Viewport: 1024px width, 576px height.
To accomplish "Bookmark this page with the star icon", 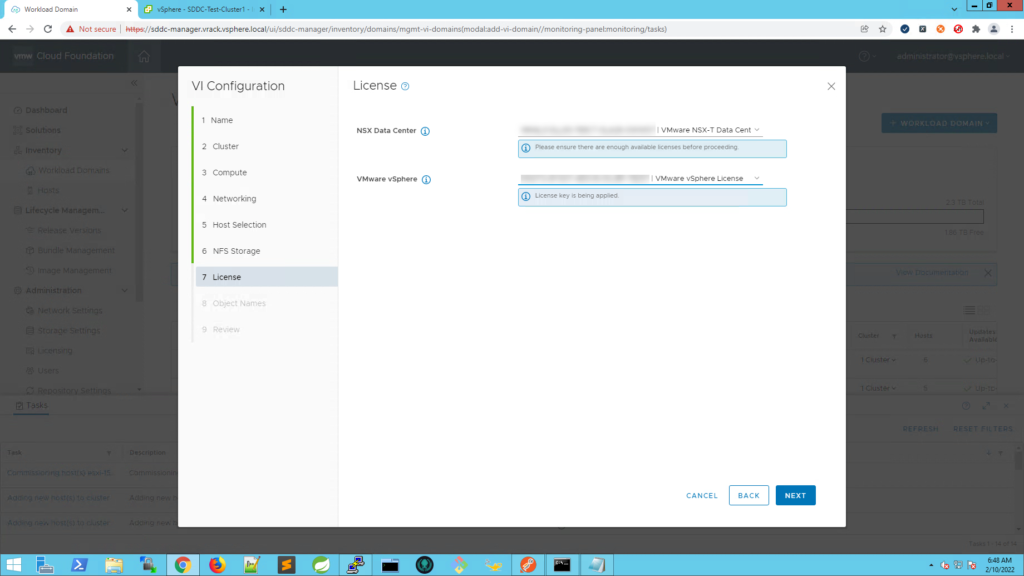I will 882,29.
